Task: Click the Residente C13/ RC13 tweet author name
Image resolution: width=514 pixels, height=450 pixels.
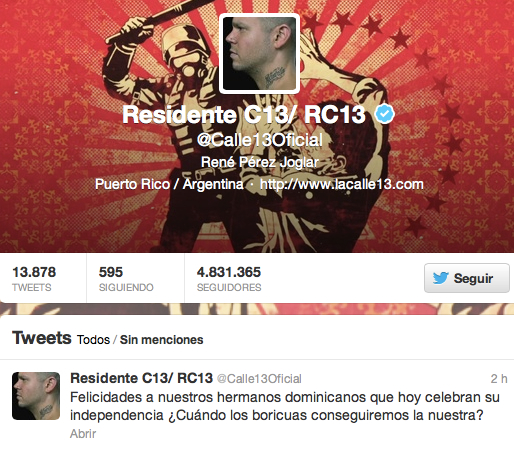Action: [141, 378]
